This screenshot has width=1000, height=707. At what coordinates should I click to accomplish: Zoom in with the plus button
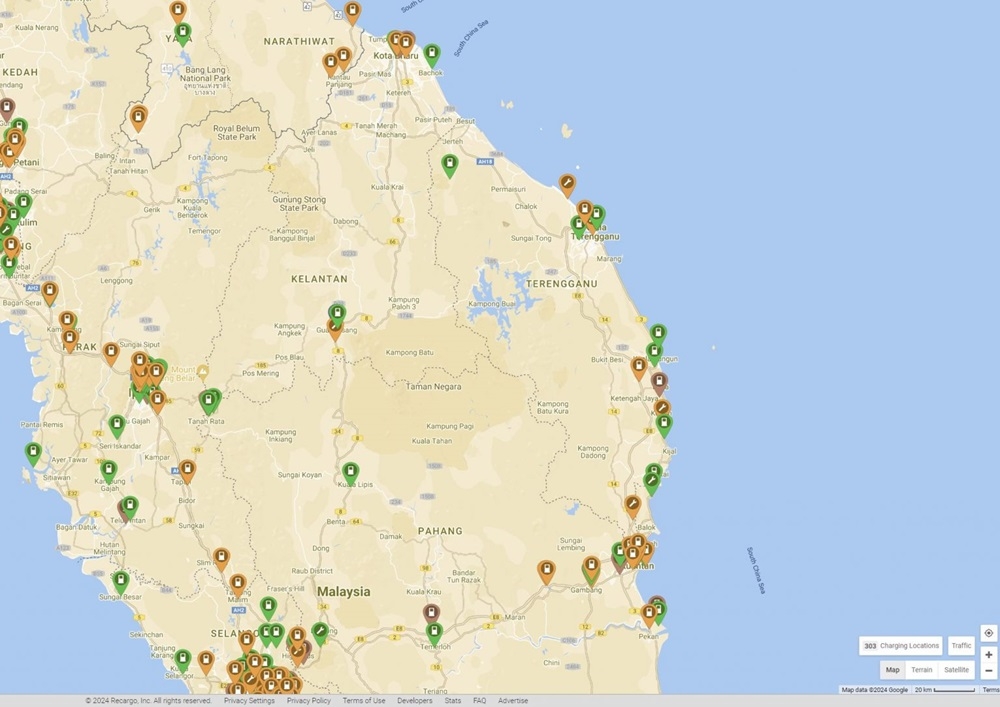pos(988,655)
